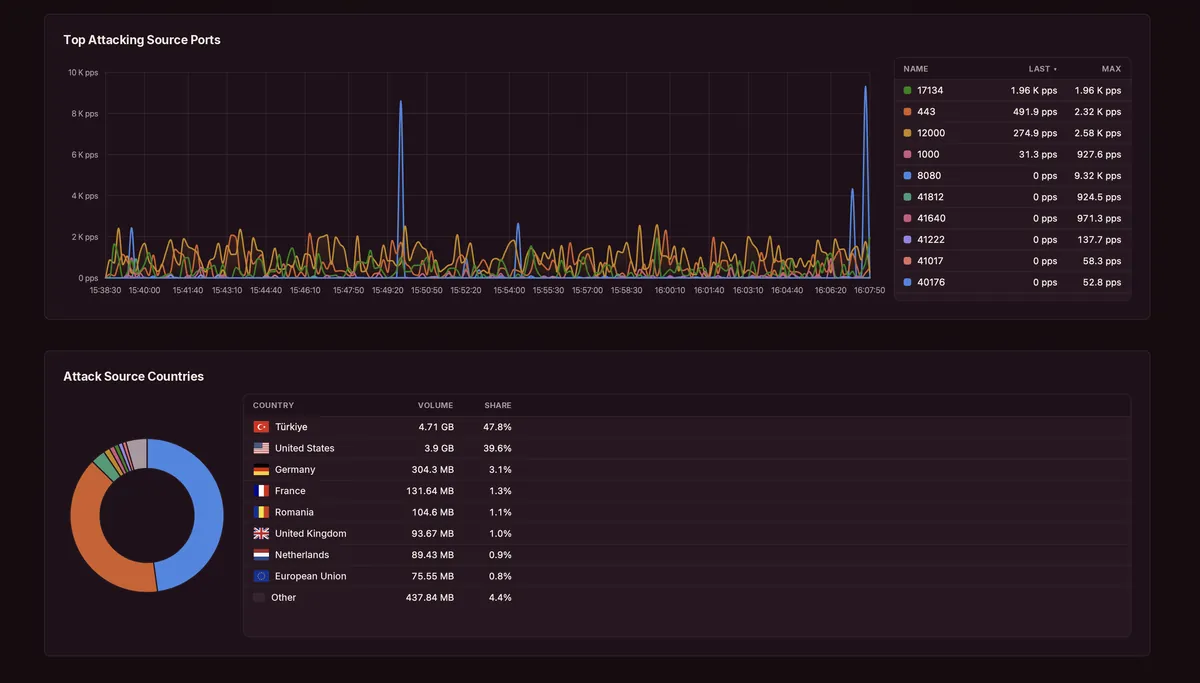
Task: Click the 274.9 pps last value
Action: coord(1035,133)
